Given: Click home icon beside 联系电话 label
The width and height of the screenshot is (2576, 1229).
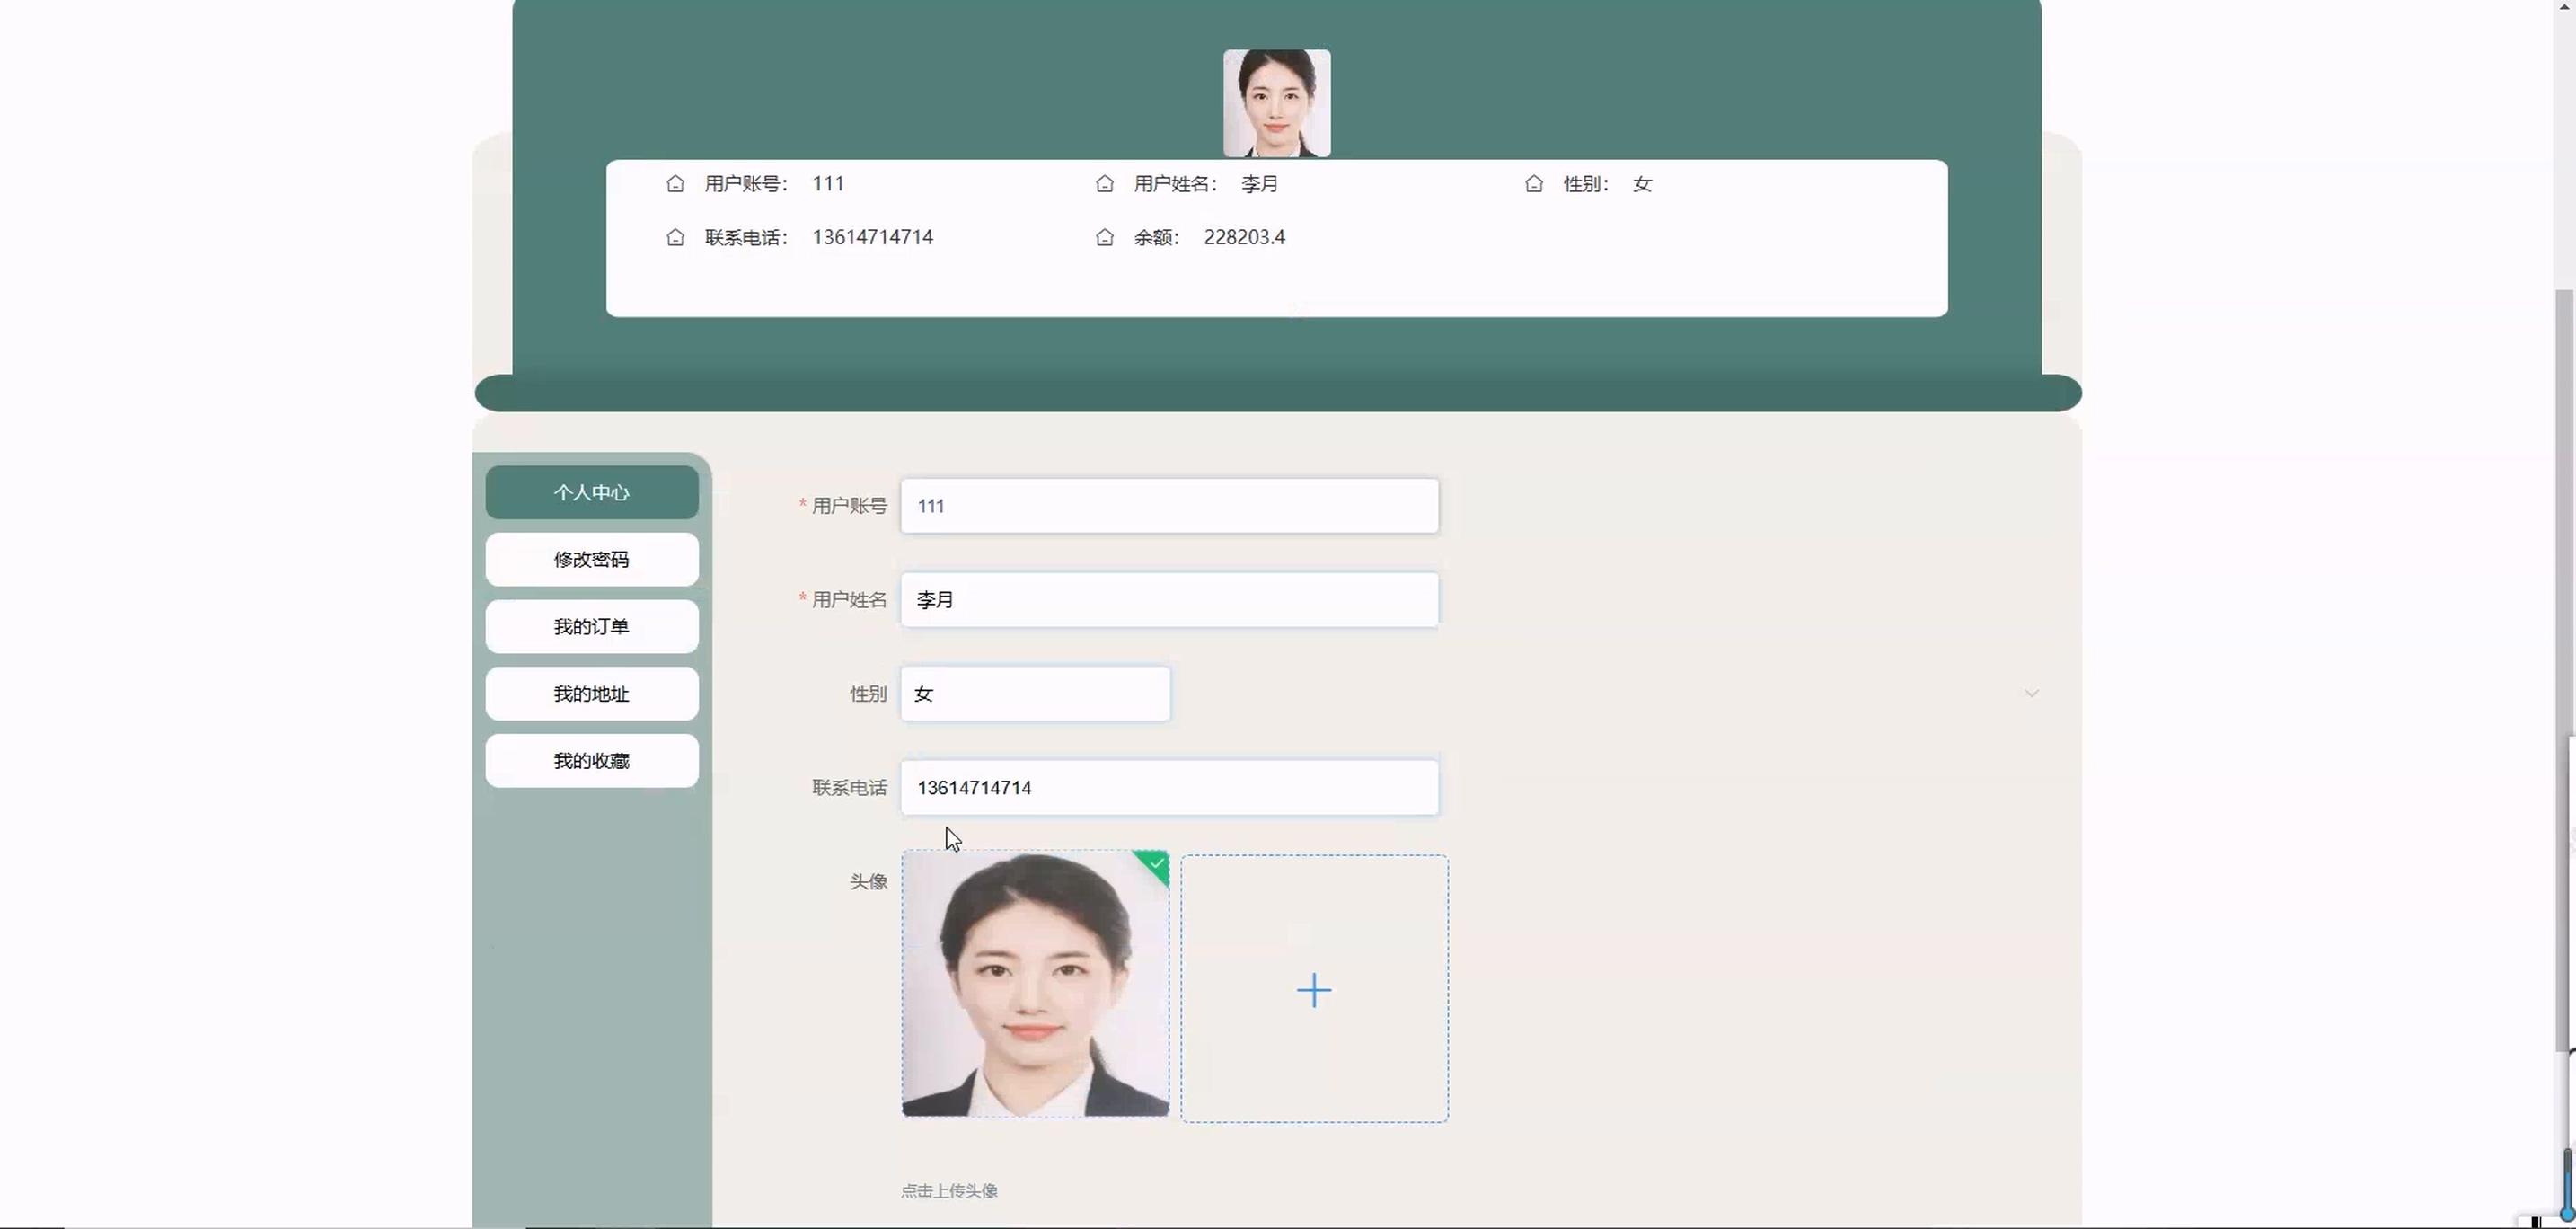Looking at the screenshot, I should (x=675, y=238).
